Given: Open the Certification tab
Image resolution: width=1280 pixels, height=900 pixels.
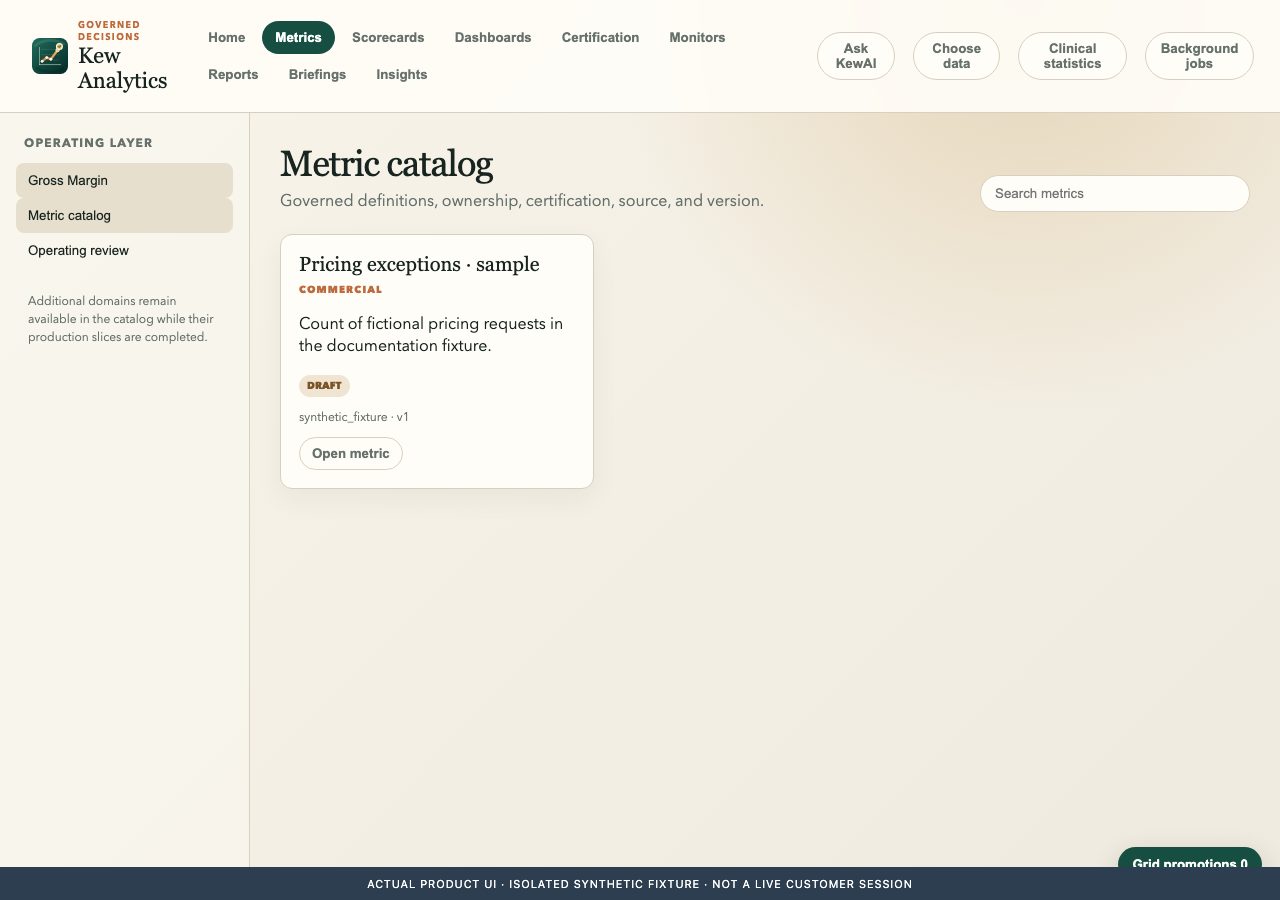Looking at the screenshot, I should [x=600, y=37].
